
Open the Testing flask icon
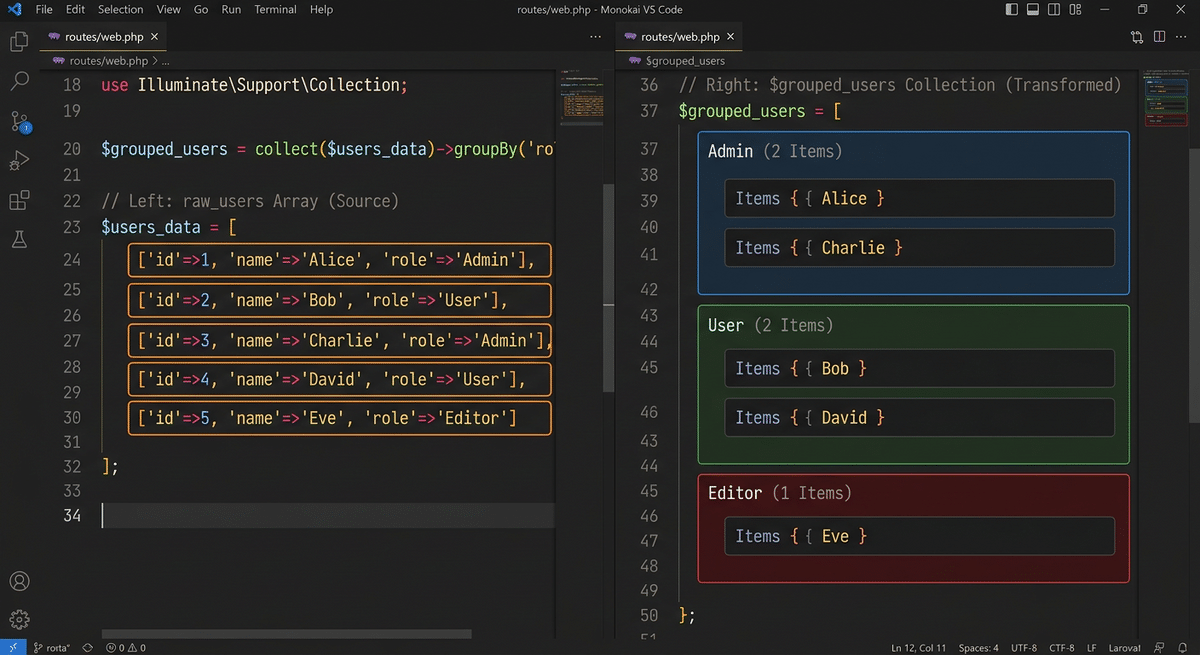(x=20, y=240)
